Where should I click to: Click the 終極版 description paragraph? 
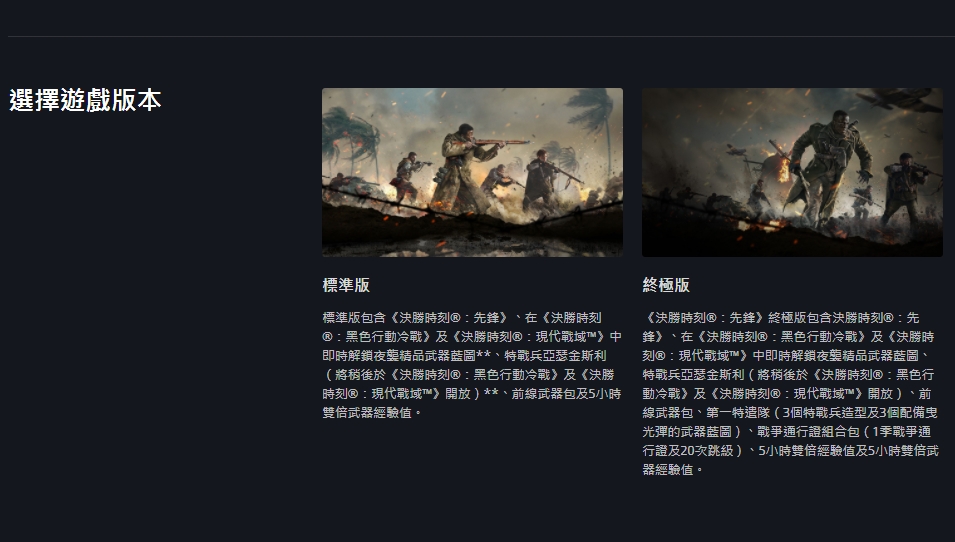pyautogui.click(x=791, y=393)
